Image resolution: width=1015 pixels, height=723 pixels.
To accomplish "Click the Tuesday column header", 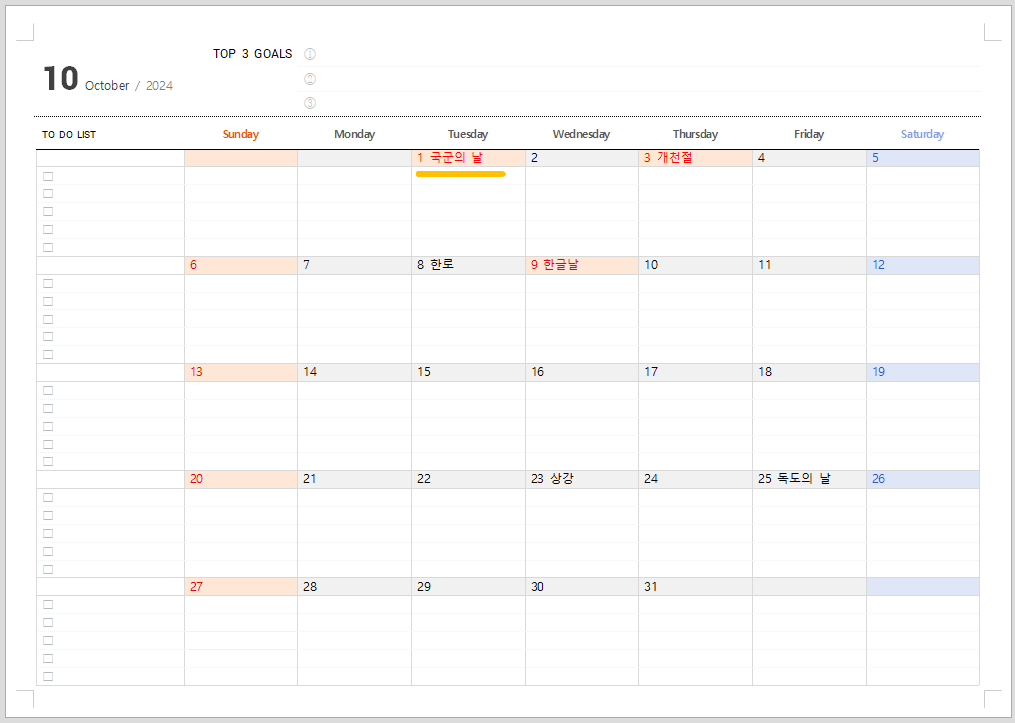I will 468,134.
